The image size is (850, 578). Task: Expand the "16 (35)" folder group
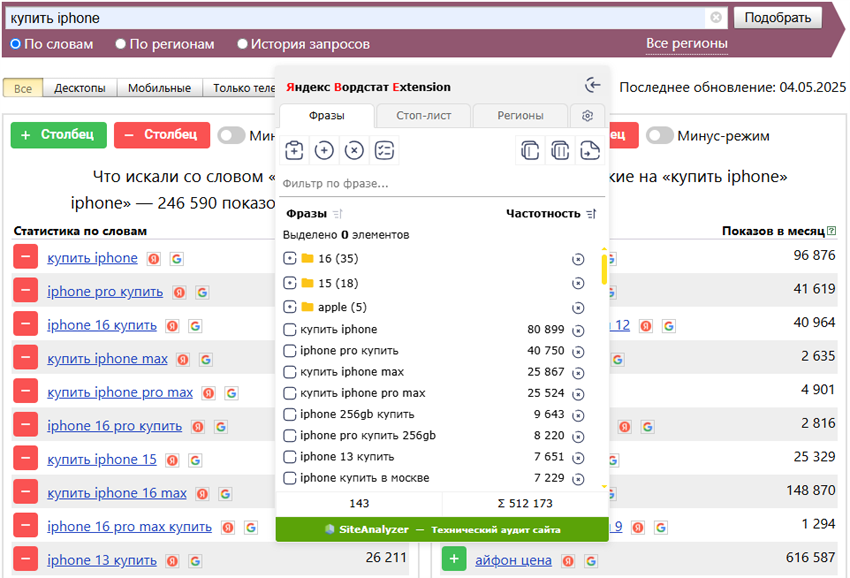click(x=289, y=258)
